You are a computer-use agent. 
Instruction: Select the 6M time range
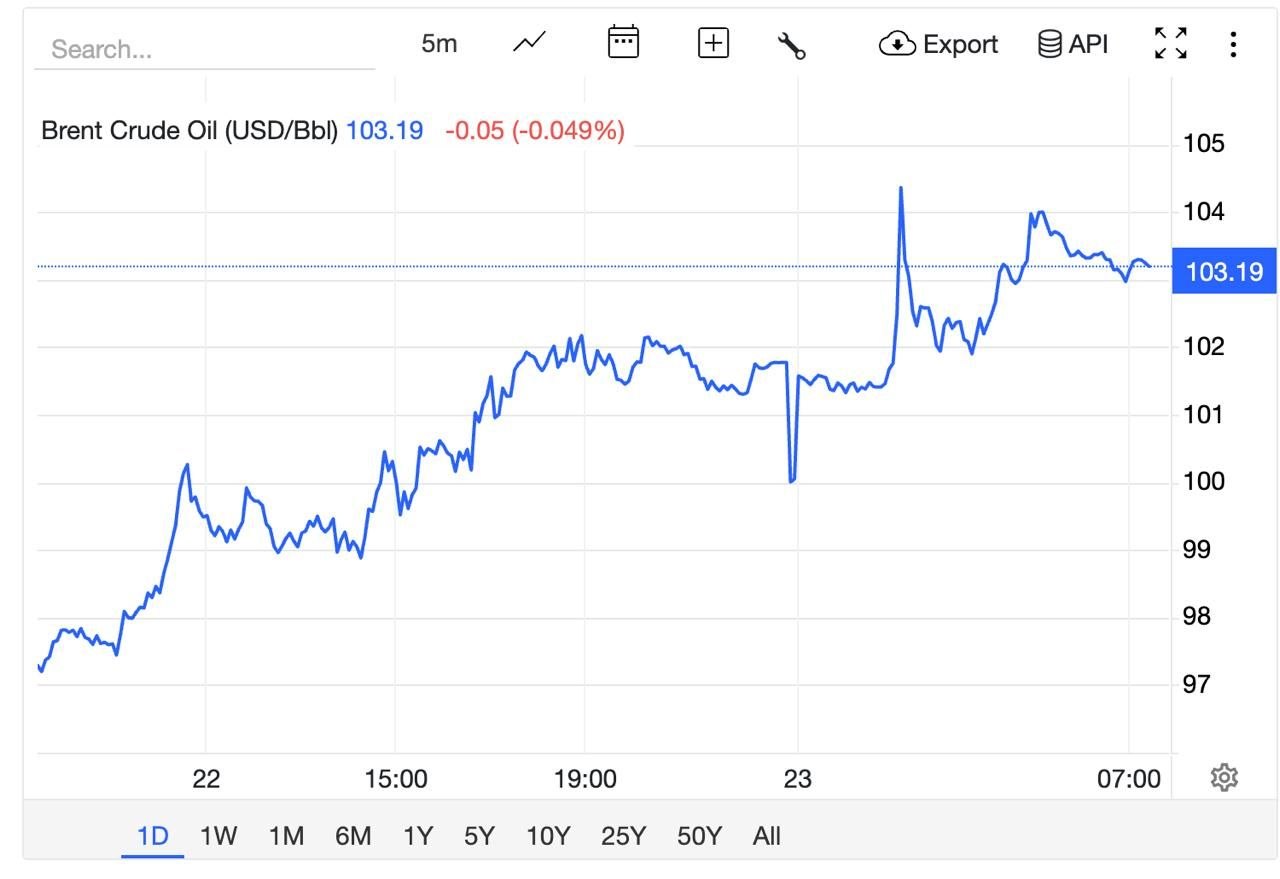click(x=353, y=836)
